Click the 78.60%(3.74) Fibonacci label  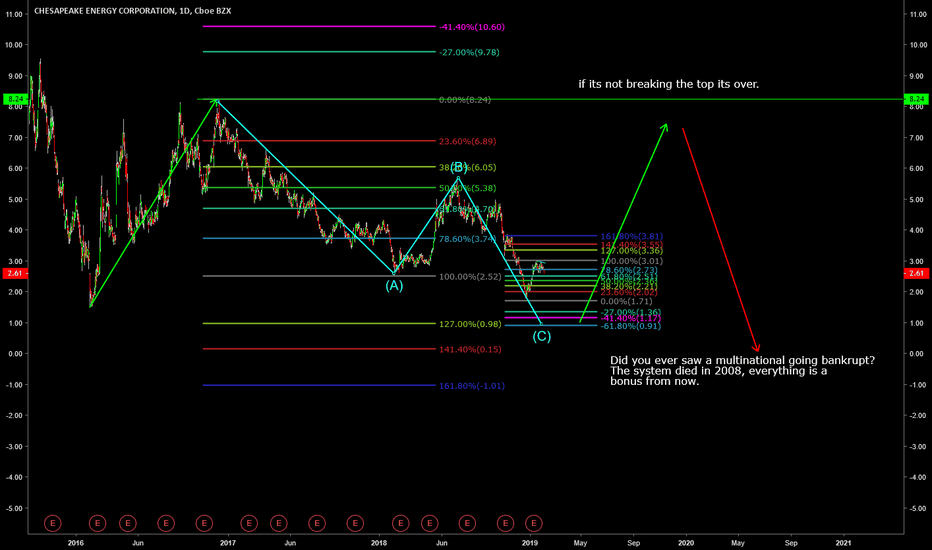pos(467,239)
